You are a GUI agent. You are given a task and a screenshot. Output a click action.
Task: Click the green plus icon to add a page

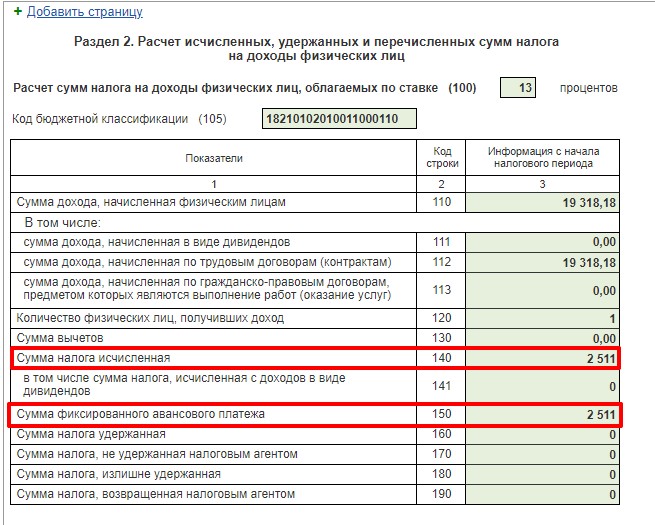(x=18, y=11)
